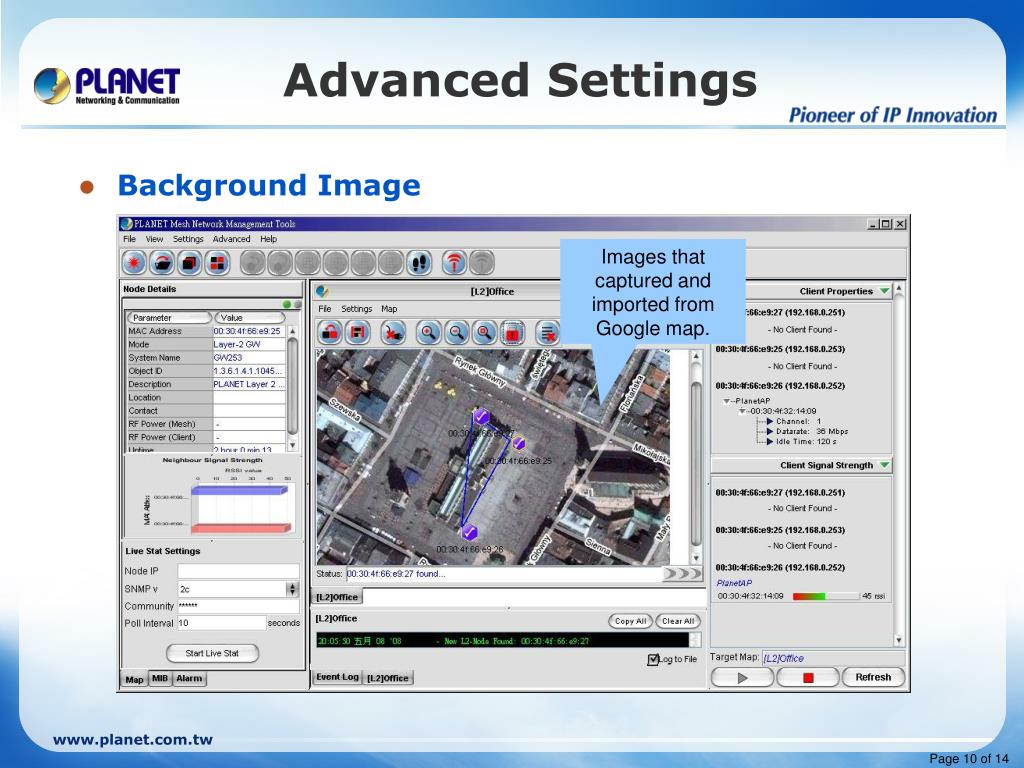This screenshot has width=1024, height=768.
Task: Collapse the PlanetAP tree node
Action: pos(726,401)
